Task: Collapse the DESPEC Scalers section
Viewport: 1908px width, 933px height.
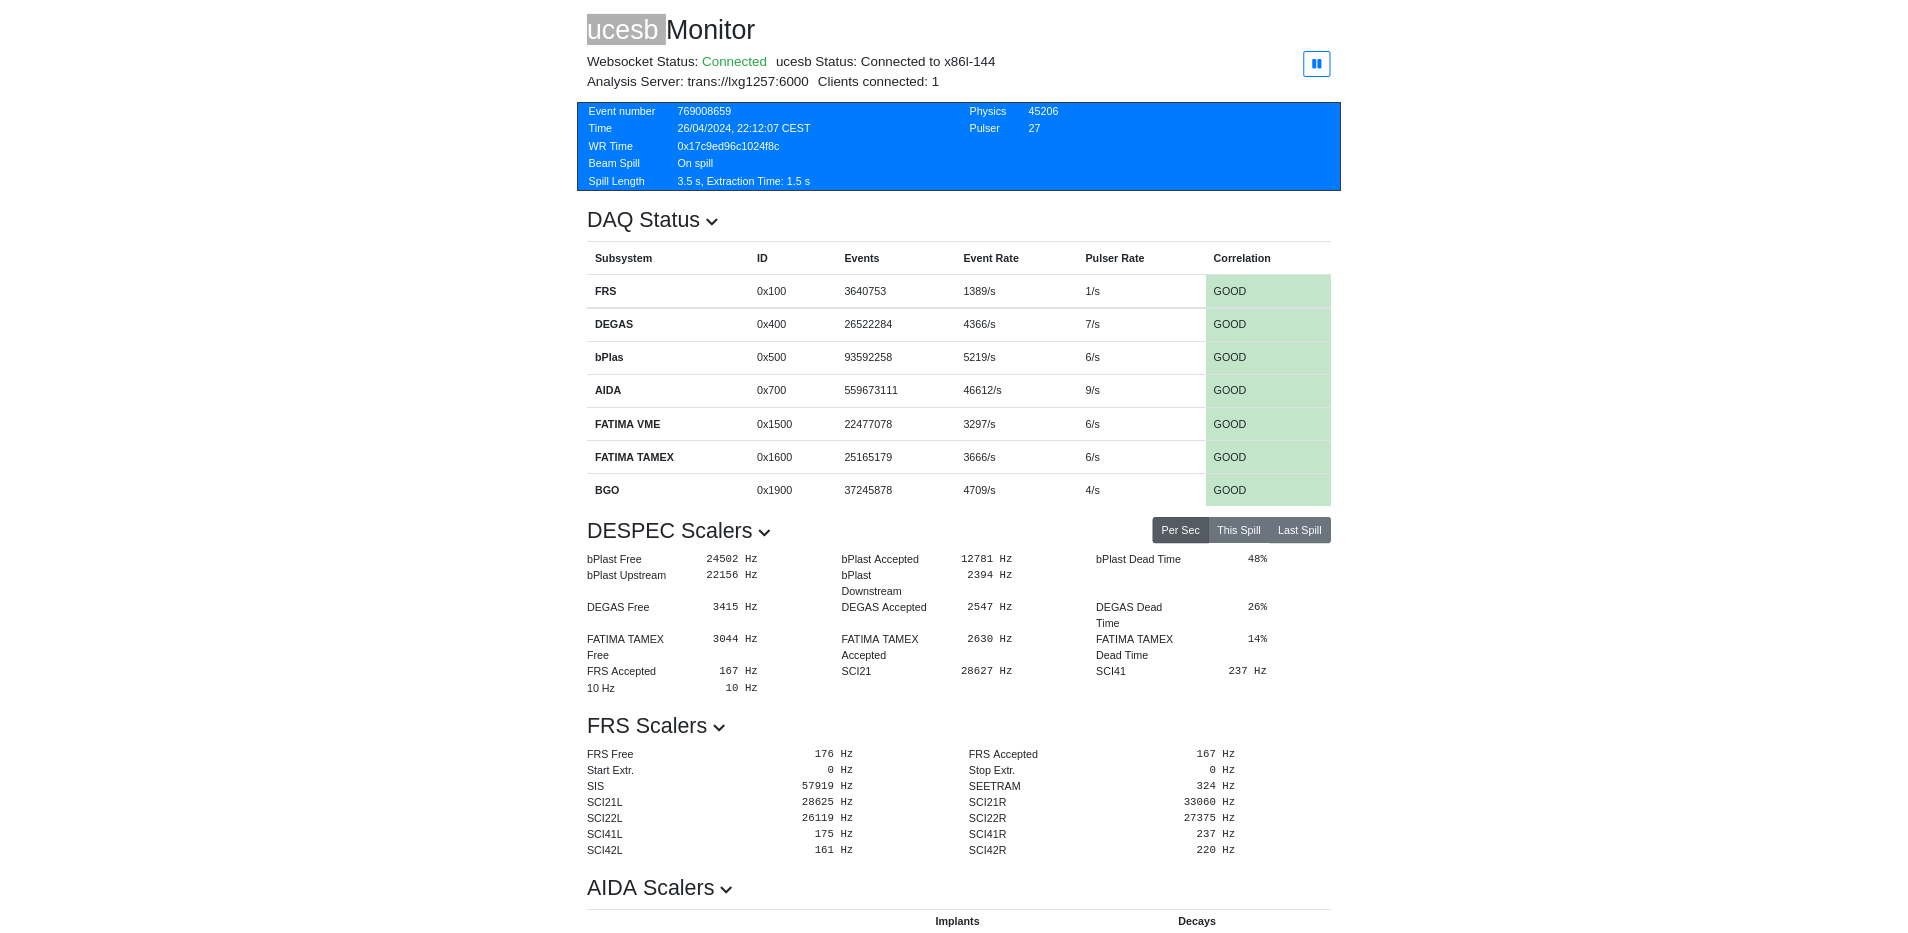Action: click(x=765, y=533)
